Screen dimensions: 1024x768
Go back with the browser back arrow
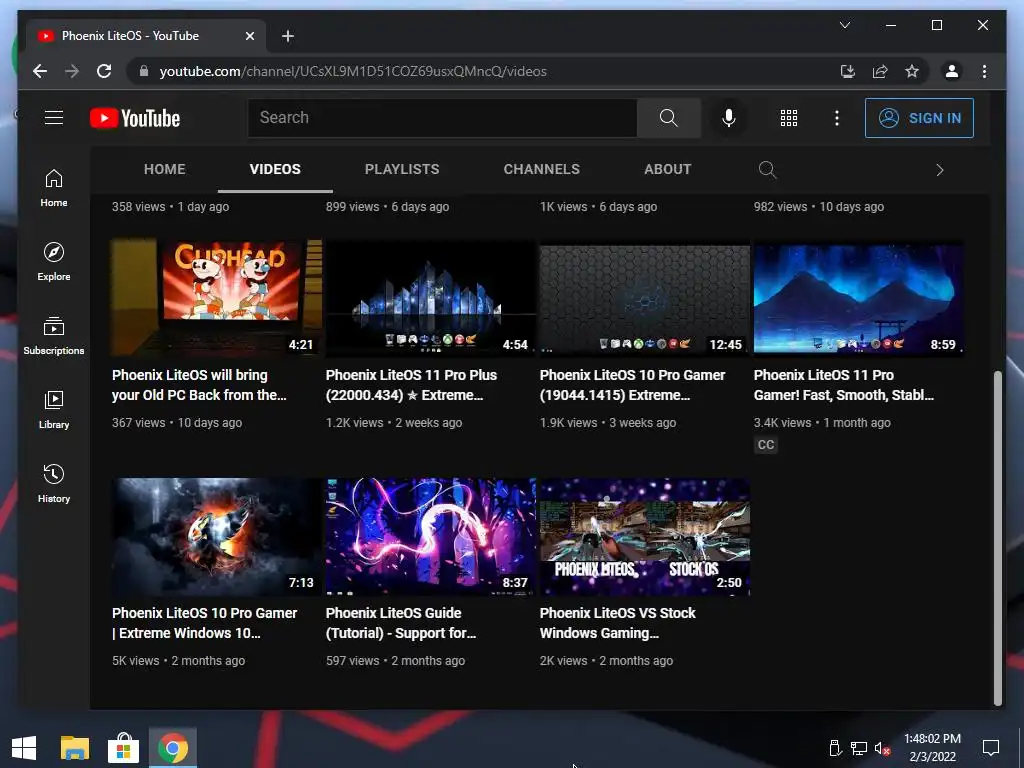[x=40, y=71]
